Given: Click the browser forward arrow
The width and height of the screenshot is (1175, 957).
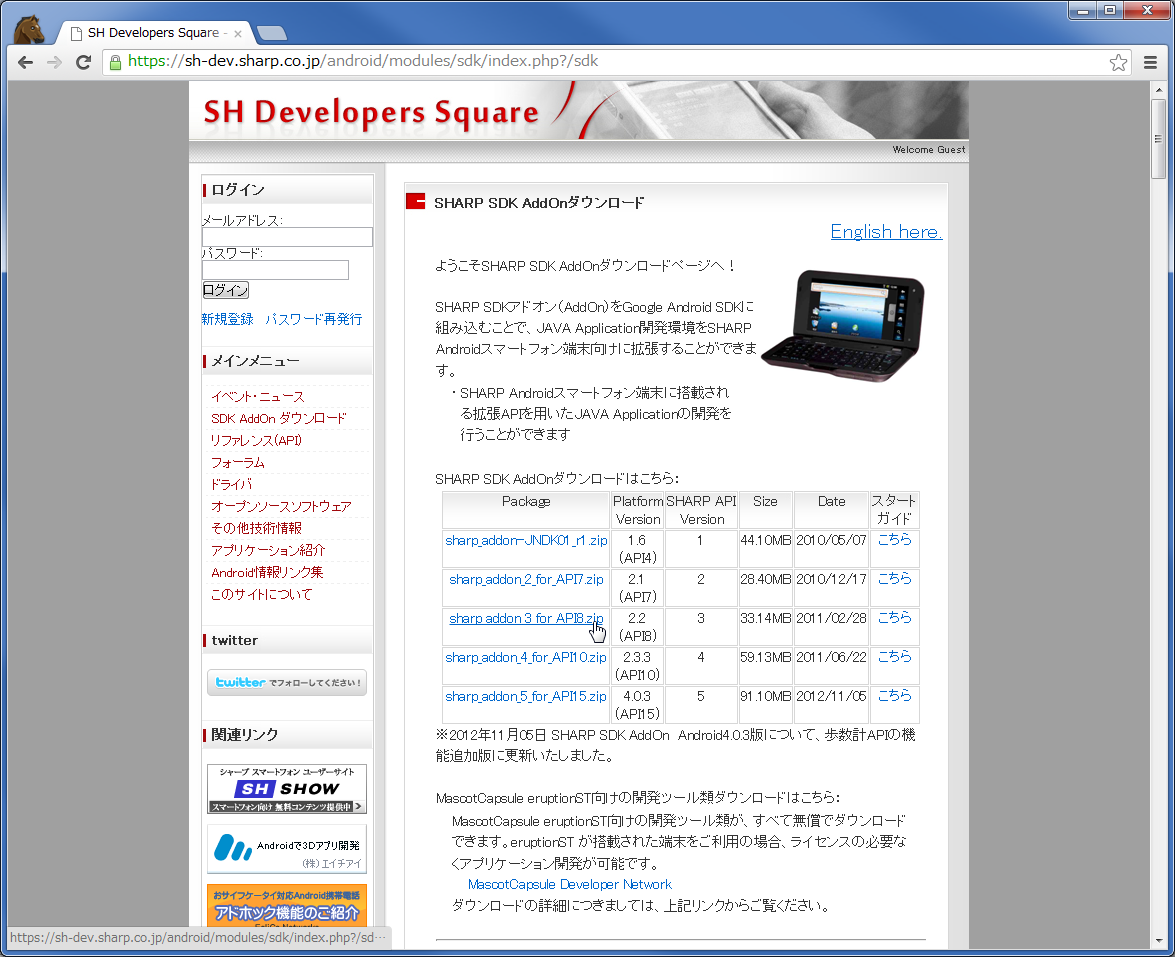Looking at the screenshot, I should [54, 62].
